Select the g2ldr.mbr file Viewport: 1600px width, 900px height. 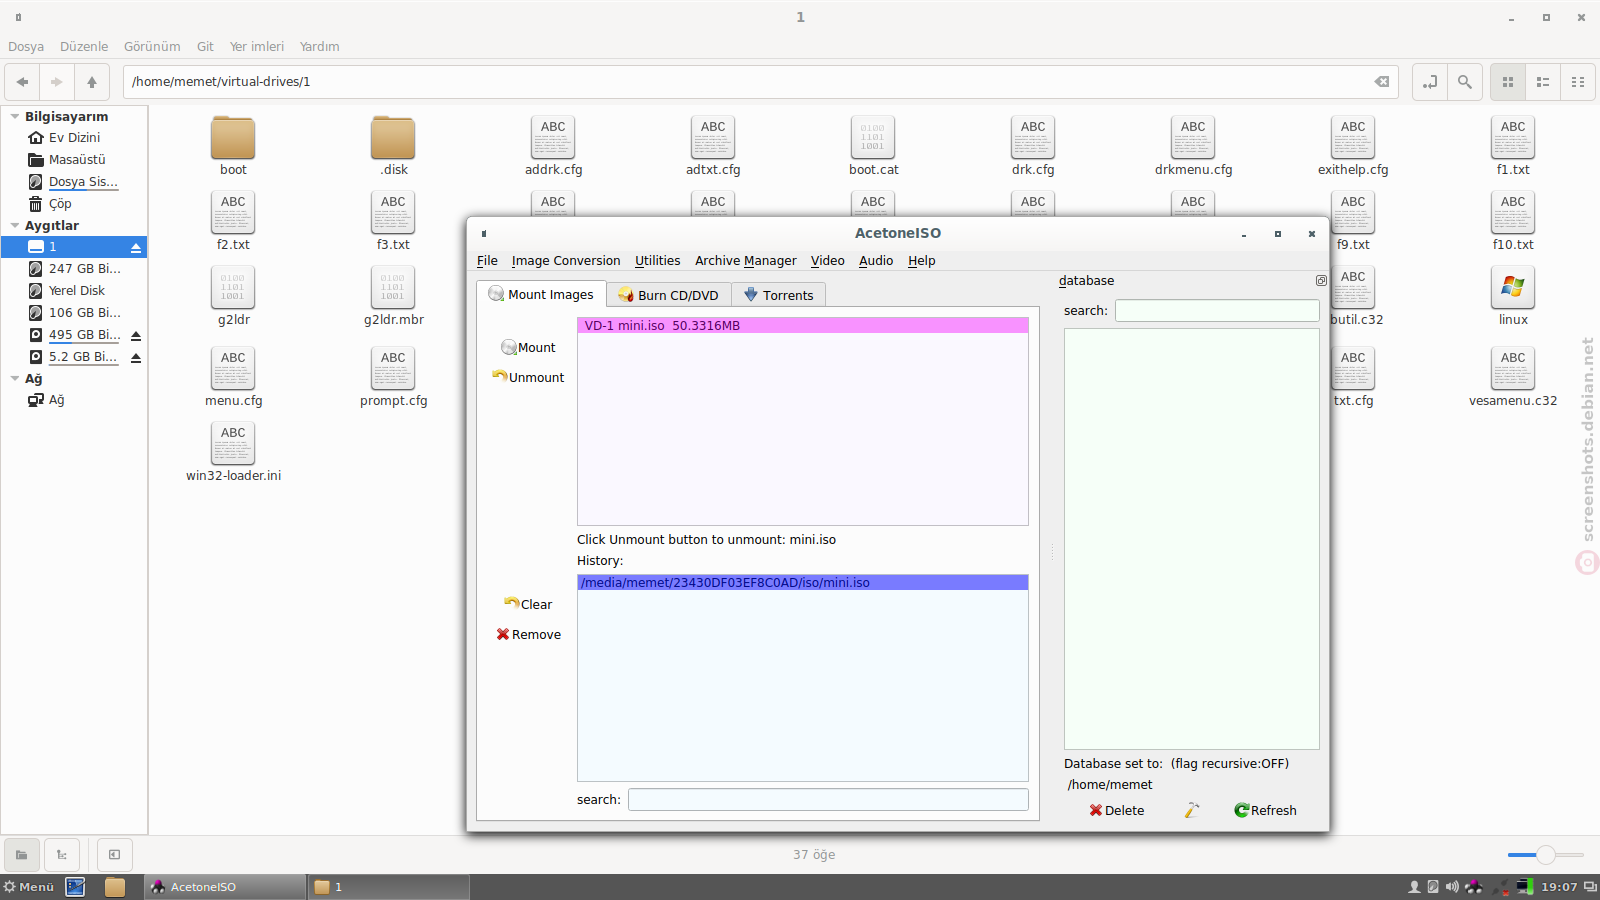point(393,296)
